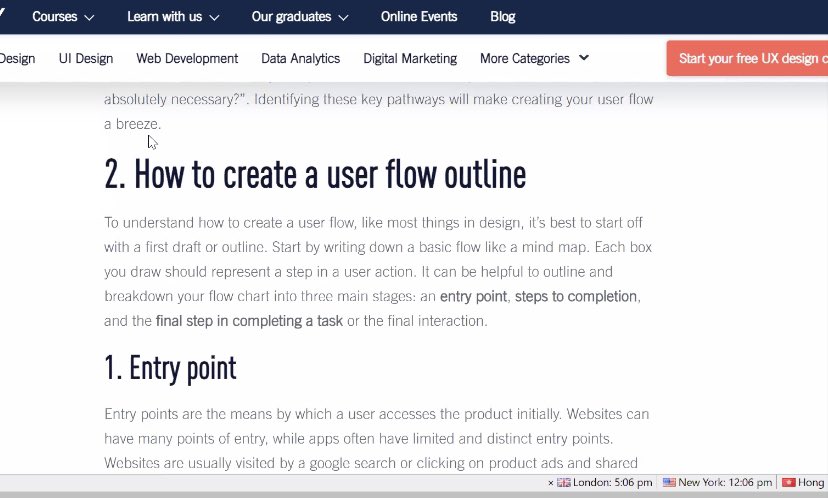This screenshot has width=828, height=498.
Task: Open the Our graduates dropdown
Action: (x=299, y=17)
